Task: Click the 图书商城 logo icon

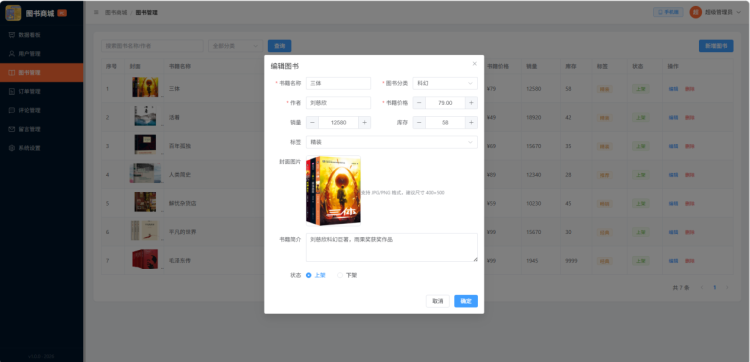Action: (x=13, y=13)
